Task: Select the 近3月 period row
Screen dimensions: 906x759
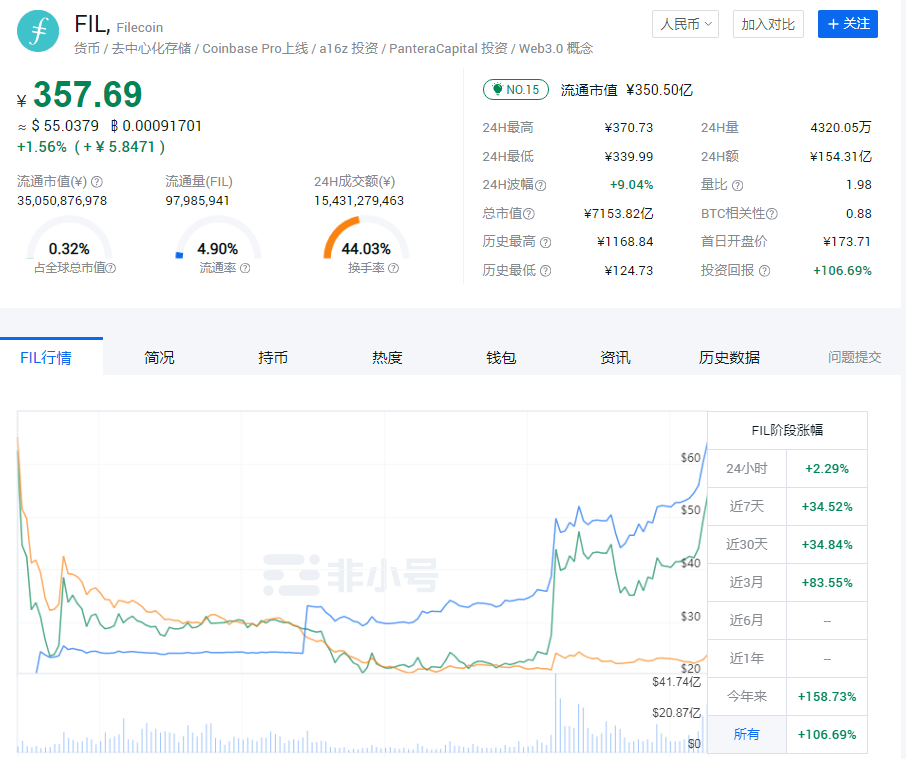Action: click(788, 583)
